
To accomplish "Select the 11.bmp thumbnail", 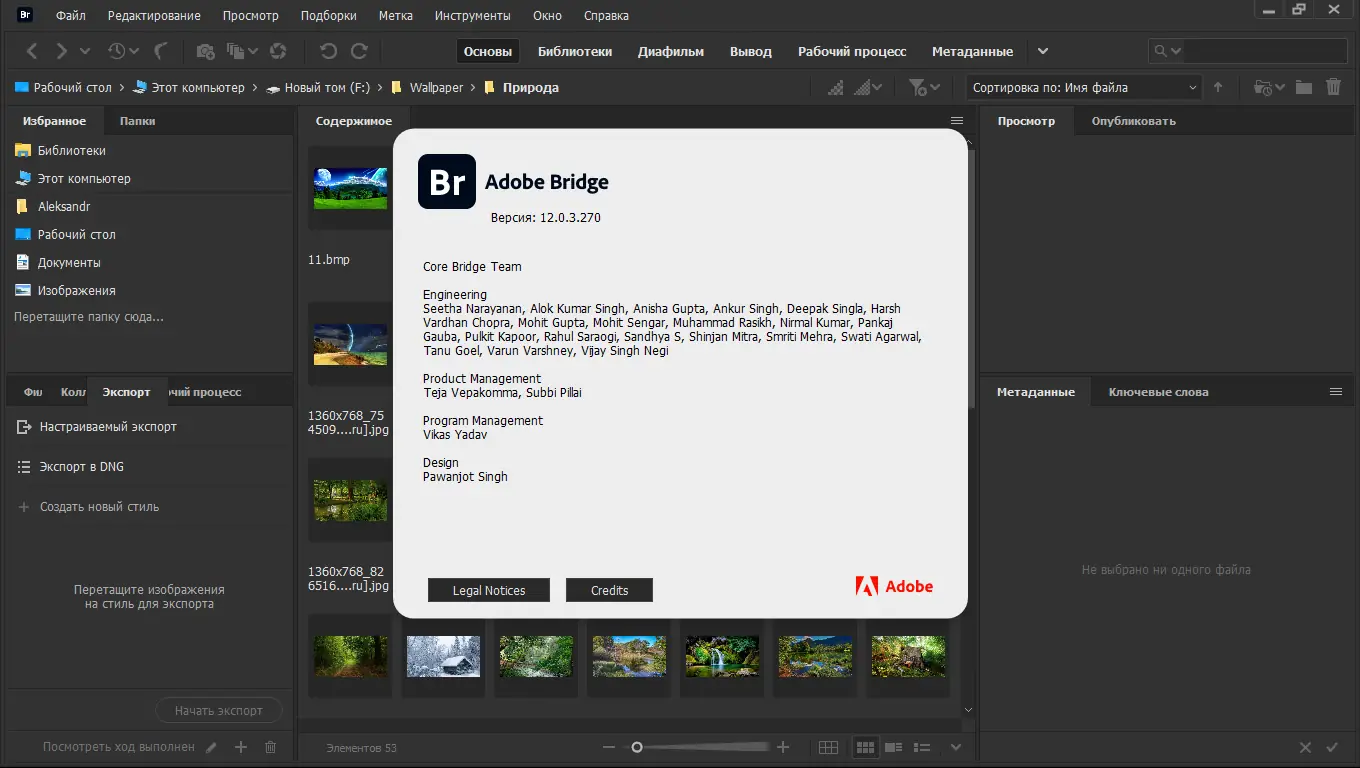I will click(350, 189).
